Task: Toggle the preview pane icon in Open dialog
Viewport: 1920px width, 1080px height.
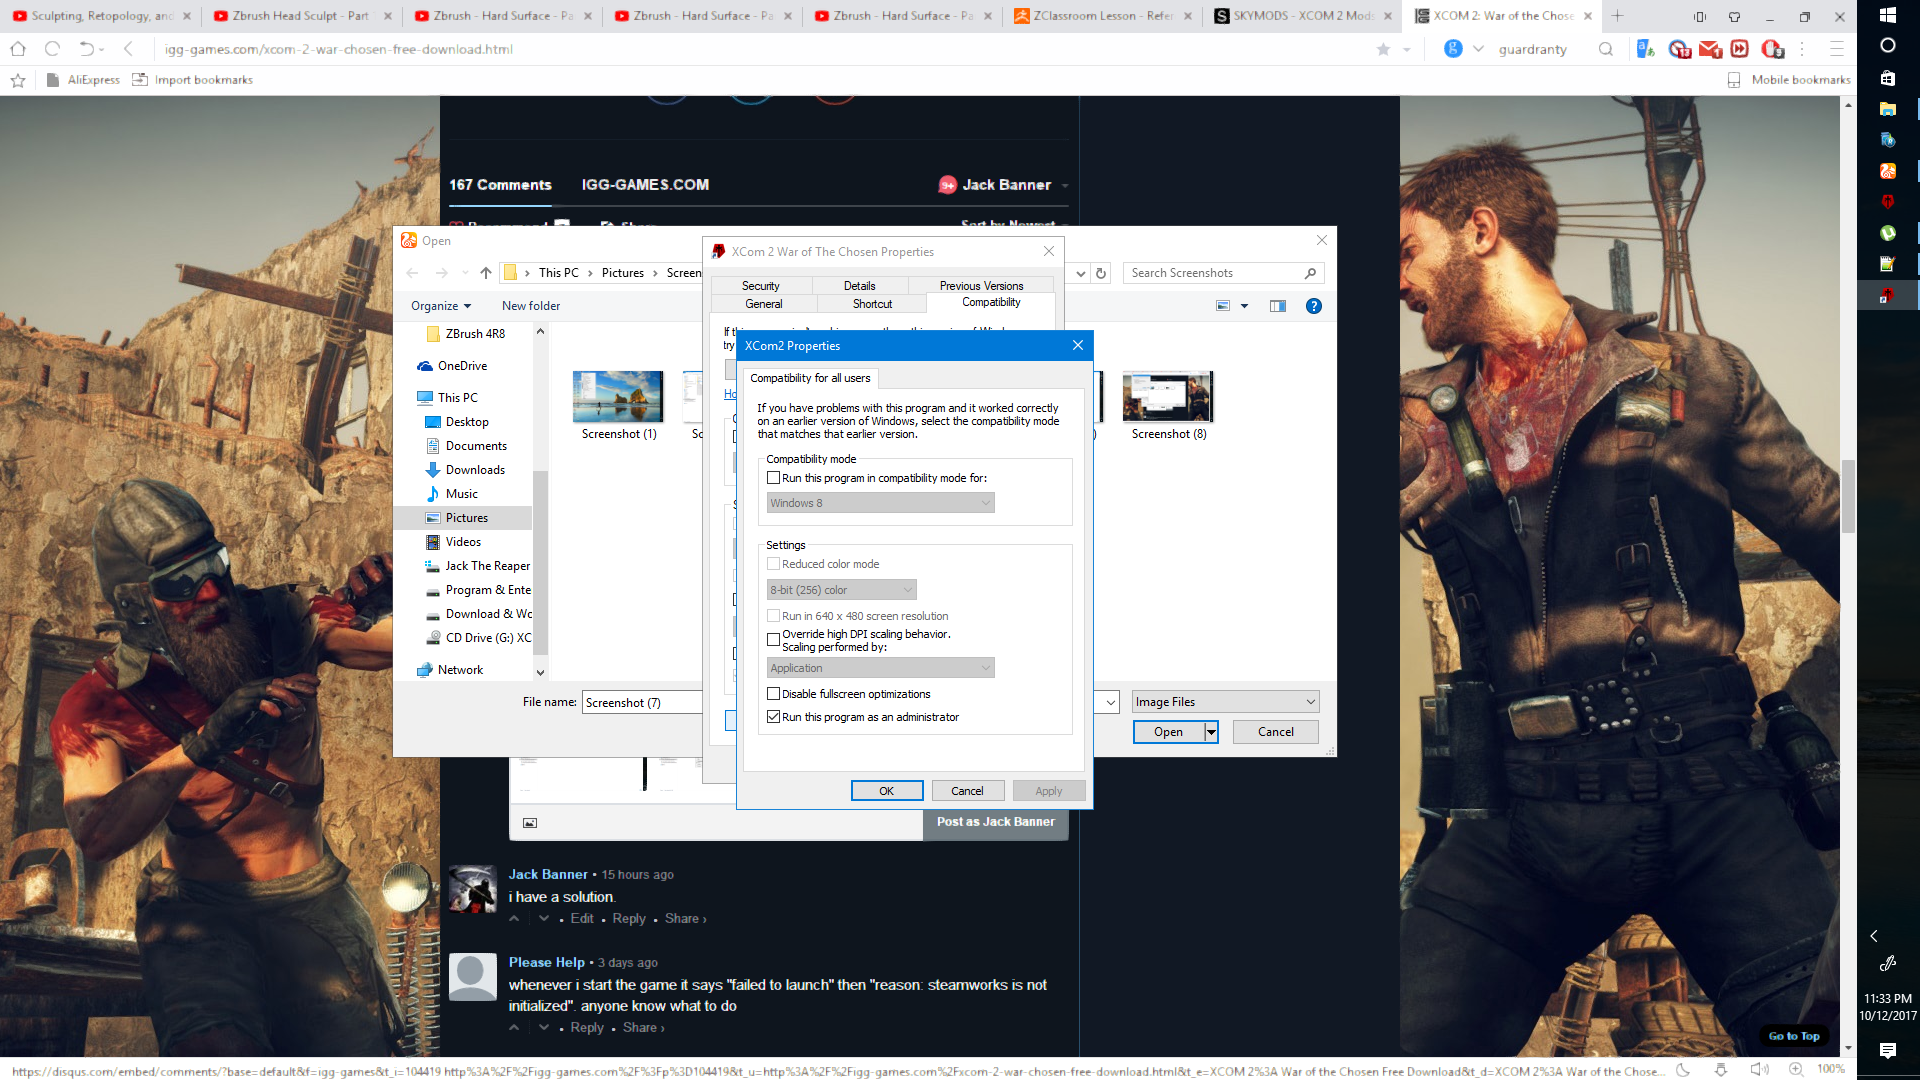Action: pos(1278,306)
